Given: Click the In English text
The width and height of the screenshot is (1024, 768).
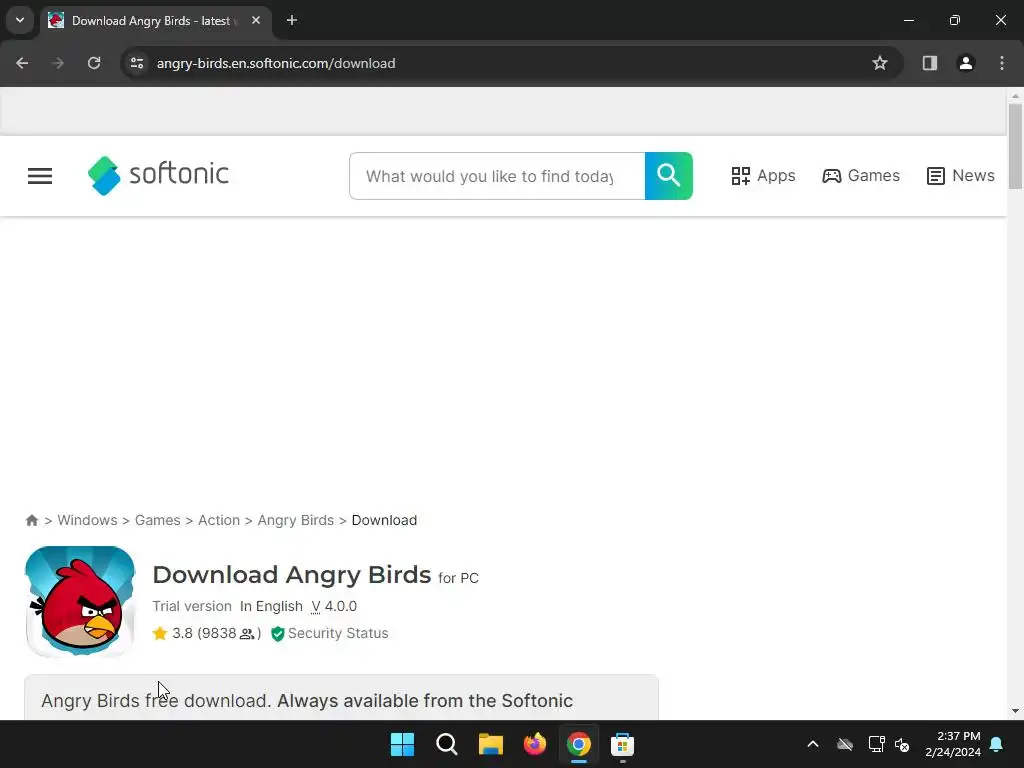Looking at the screenshot, I should [271, 606].
